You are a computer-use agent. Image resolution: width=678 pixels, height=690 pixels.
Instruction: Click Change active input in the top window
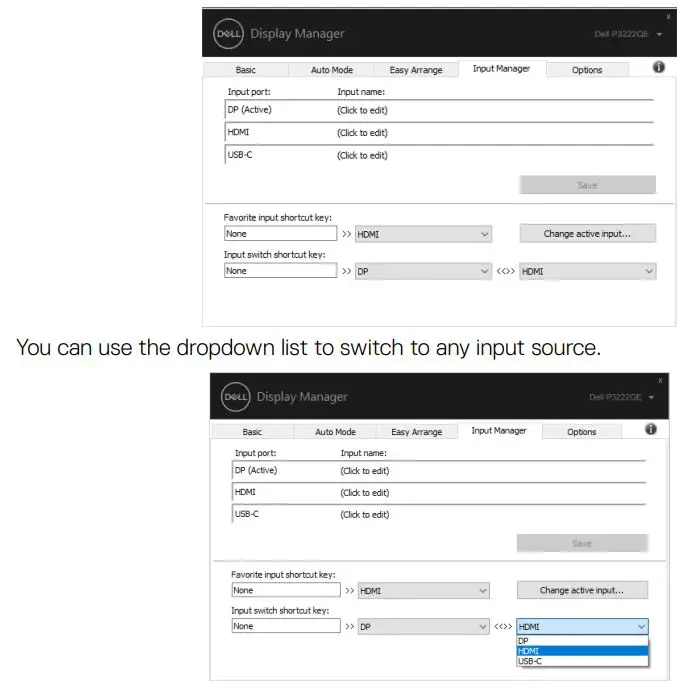[587, 234]
